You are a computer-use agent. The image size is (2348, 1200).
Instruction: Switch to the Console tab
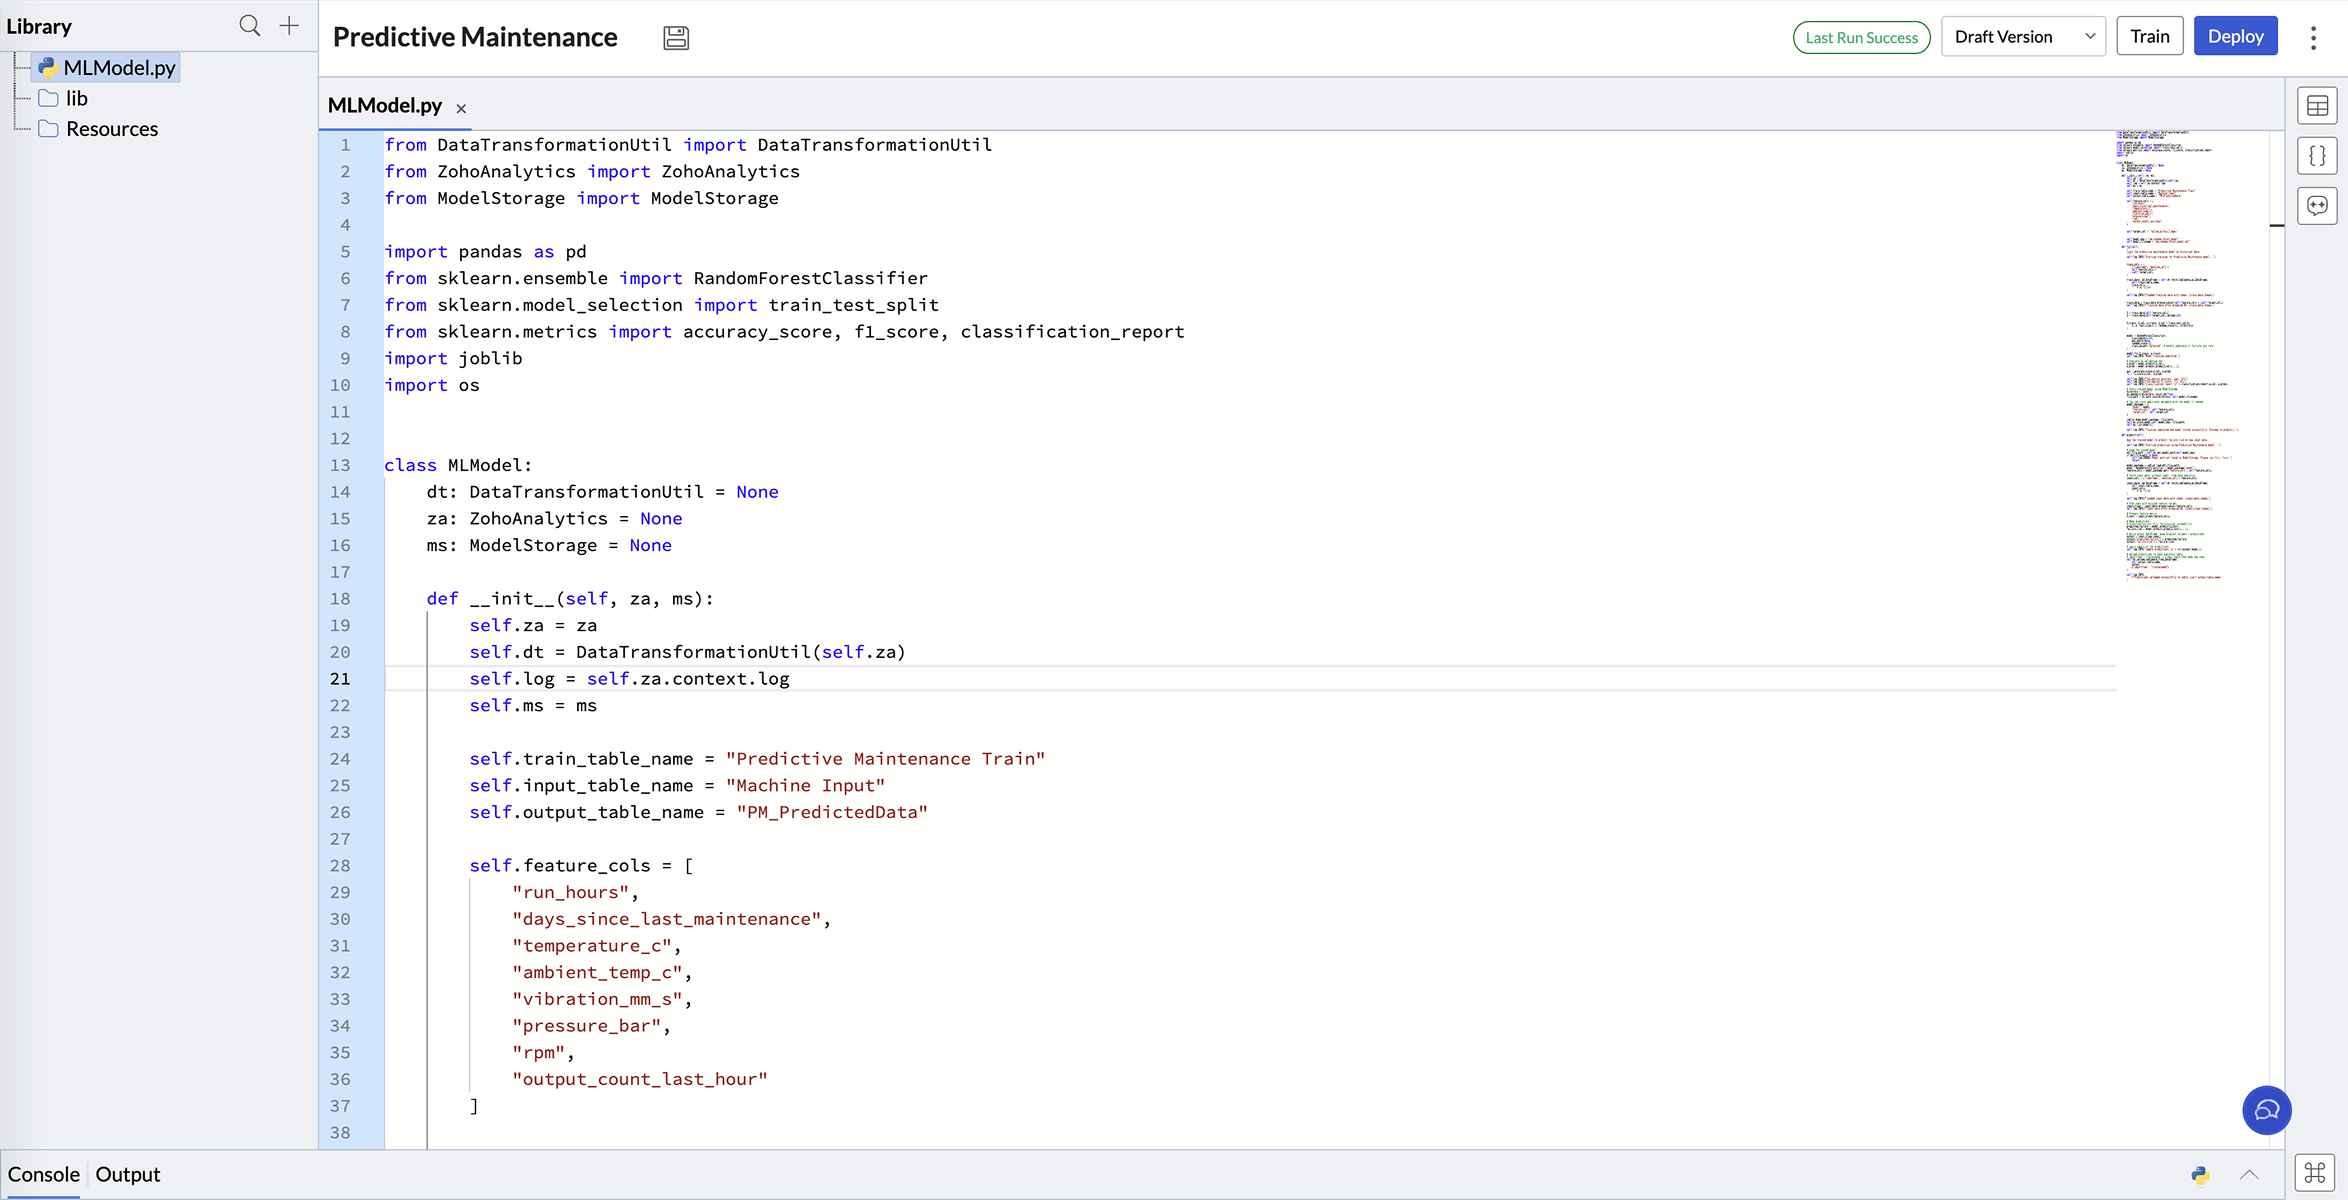(x=44, y=1174)
